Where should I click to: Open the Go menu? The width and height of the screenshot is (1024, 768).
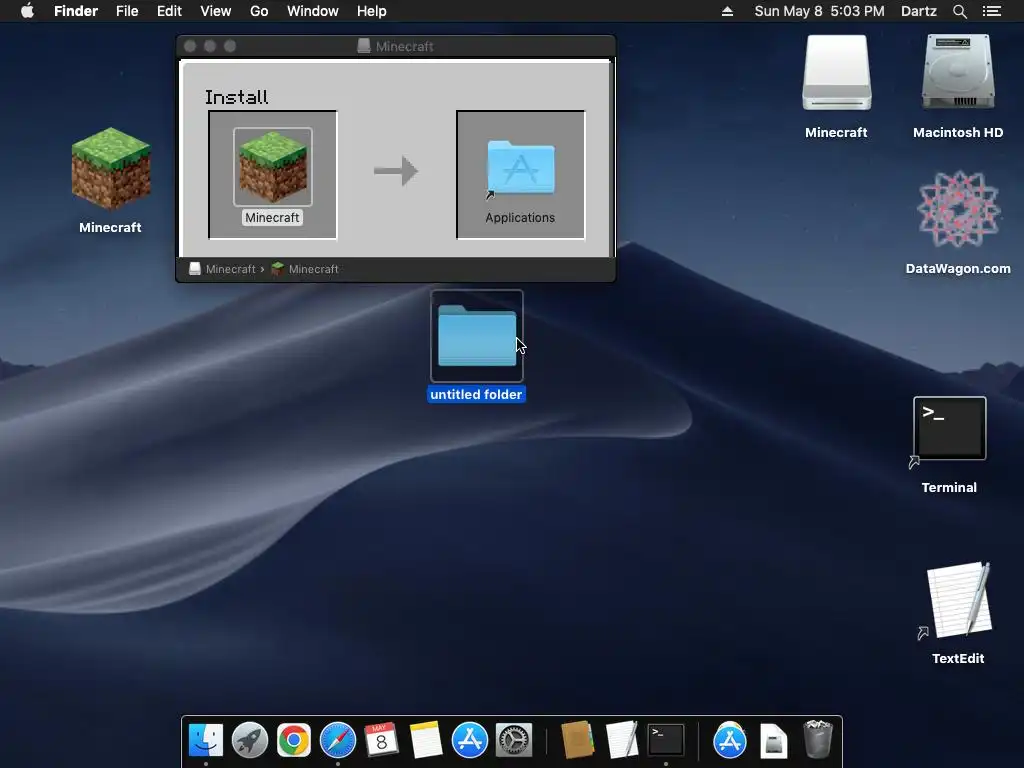click(259, 11)
